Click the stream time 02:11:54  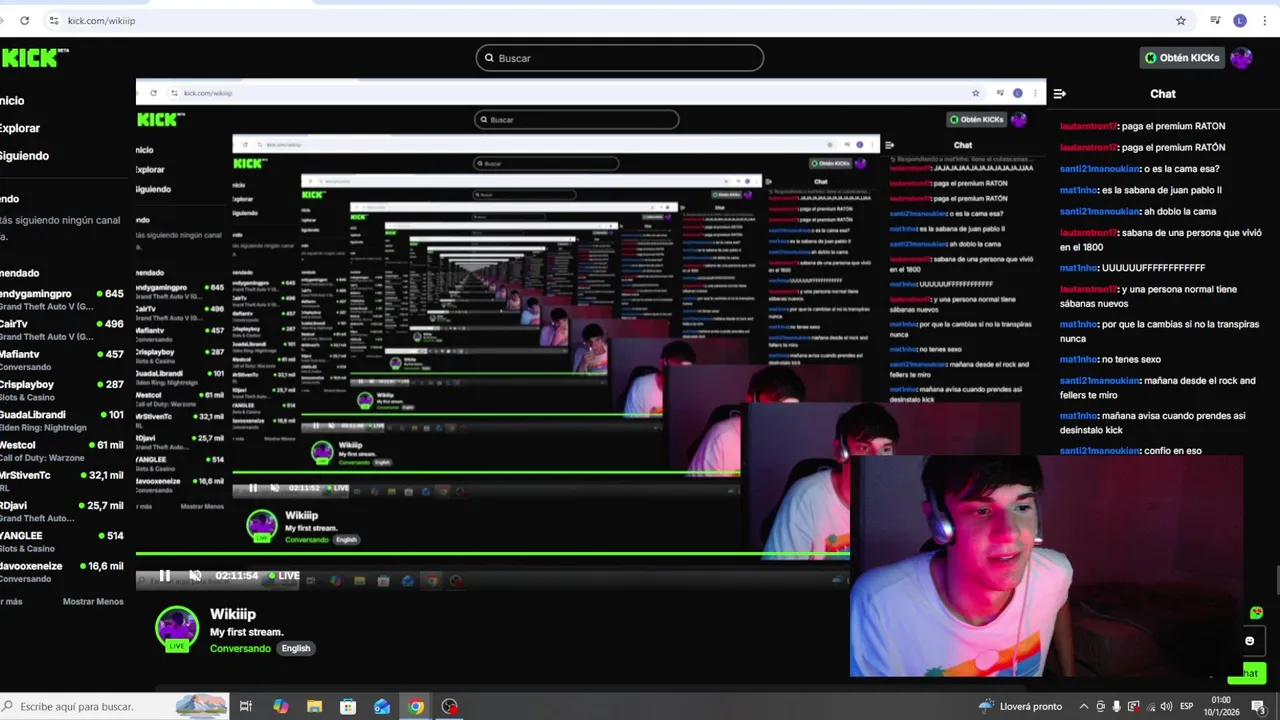point(237,576)
